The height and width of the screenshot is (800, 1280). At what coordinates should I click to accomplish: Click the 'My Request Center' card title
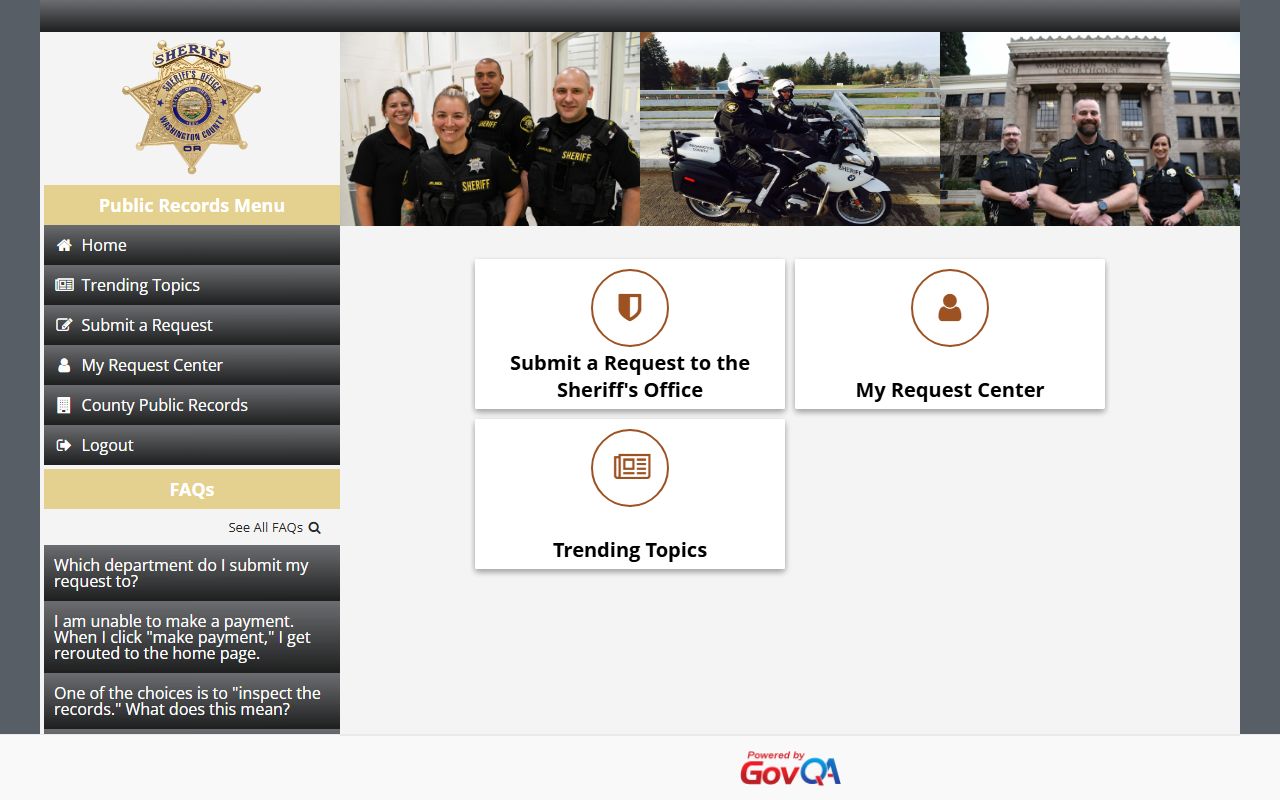tap(950, 390)
